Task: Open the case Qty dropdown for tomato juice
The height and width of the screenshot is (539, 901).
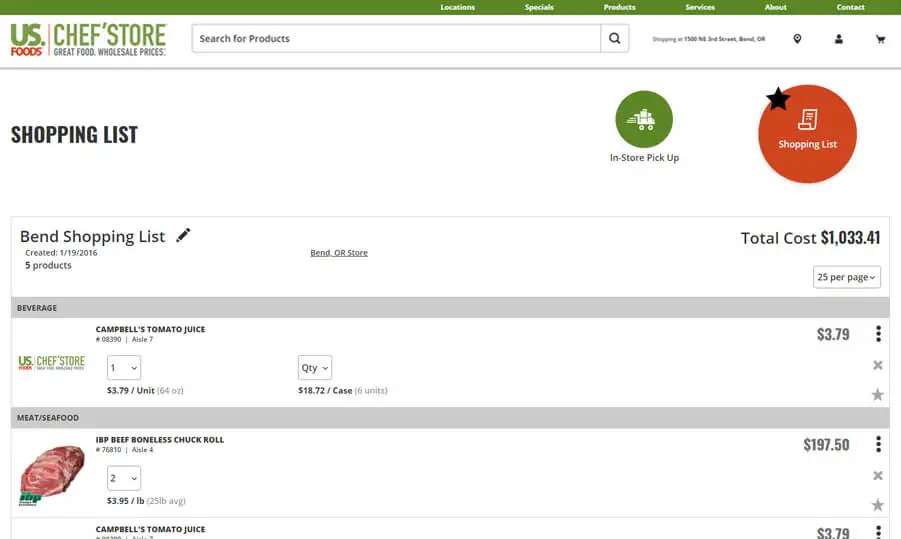Action: (315, 368)
